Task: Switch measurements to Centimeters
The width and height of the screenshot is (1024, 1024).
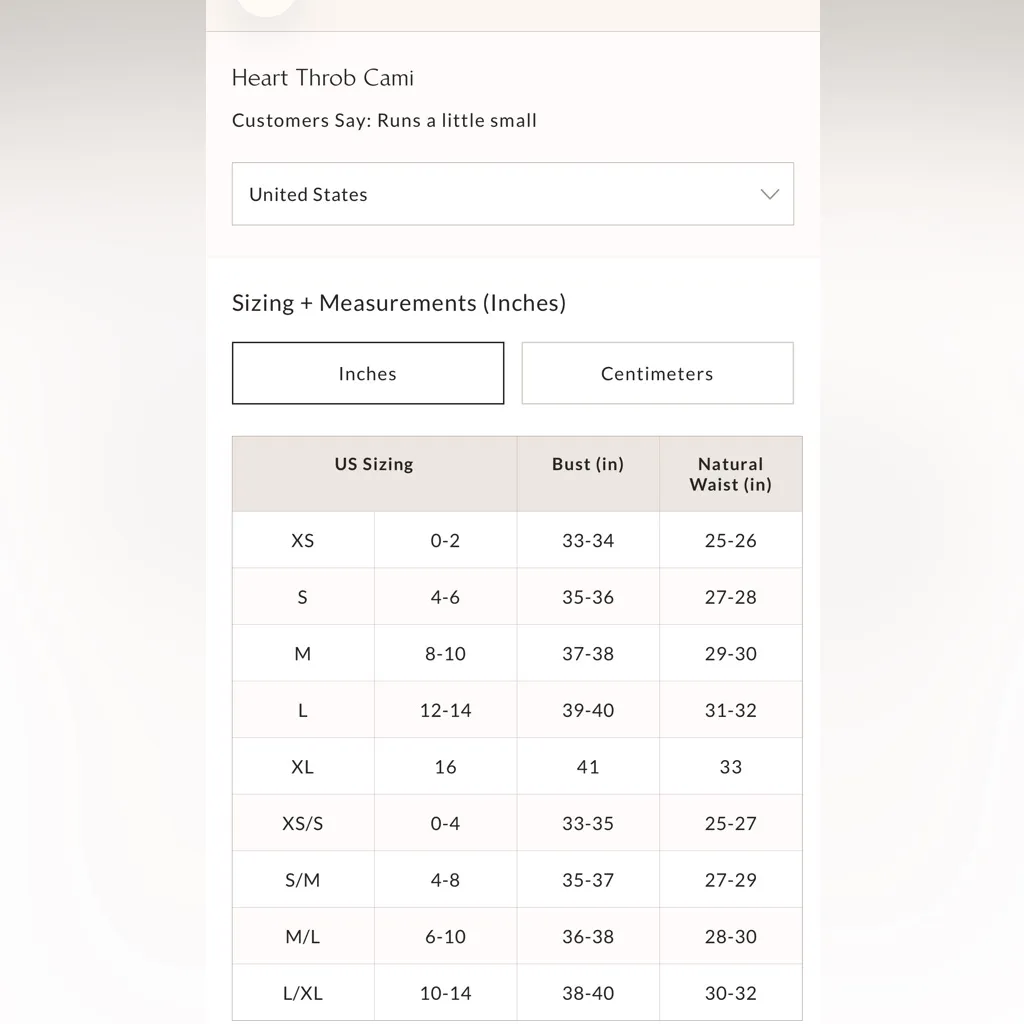Action: point(657,373)
